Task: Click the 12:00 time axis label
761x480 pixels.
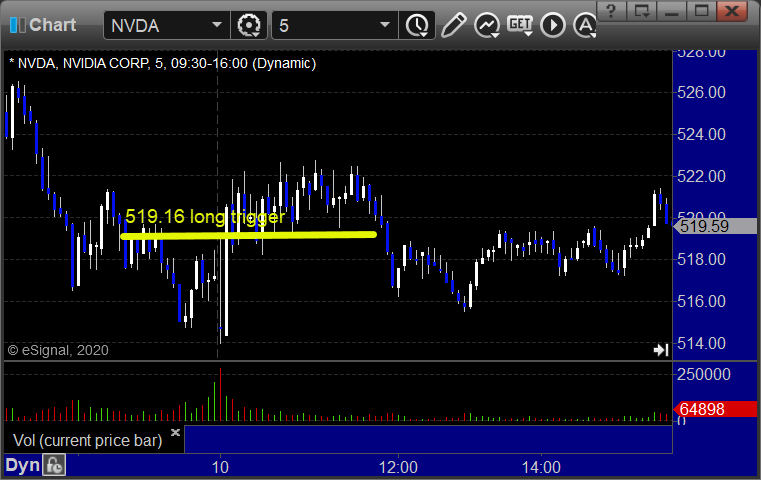Action: (x=398, y=467)
